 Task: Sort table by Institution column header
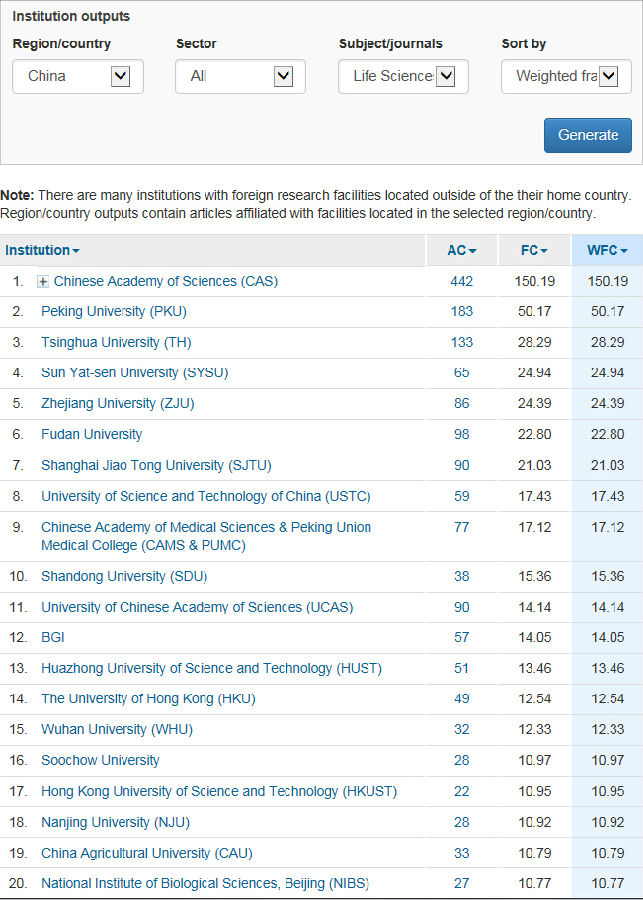pyautogui.click(x=42, y=250)
